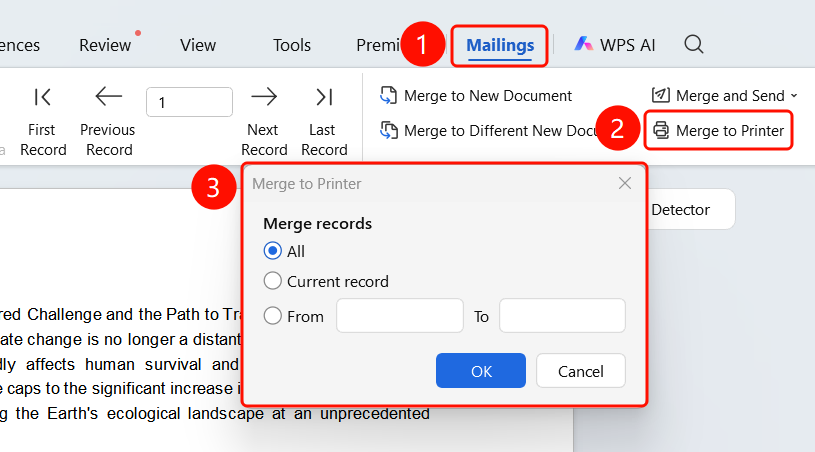Click the document paragraph text 'ecological landscape'

[x=186, y=414]
